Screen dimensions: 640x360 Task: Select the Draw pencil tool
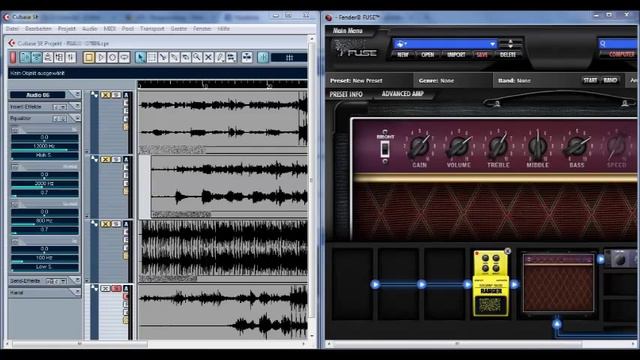point(220,58)
